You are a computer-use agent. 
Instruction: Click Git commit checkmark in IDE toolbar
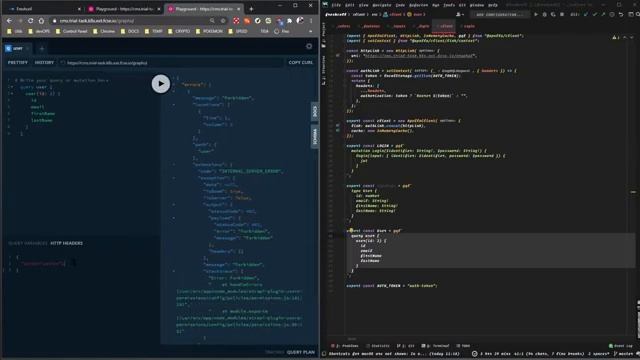click(595, 14)
